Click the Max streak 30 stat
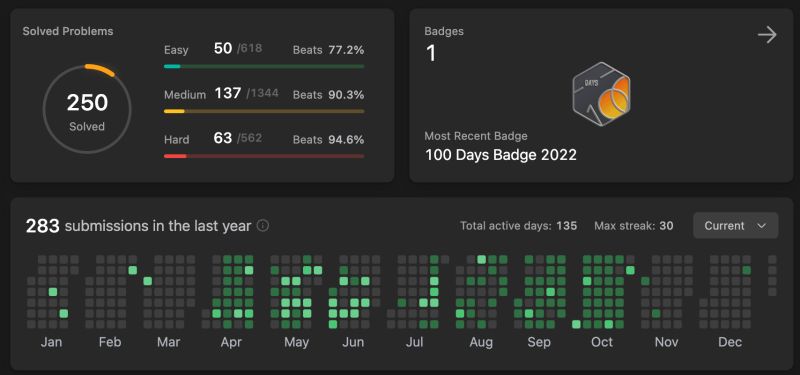This screenshot has width=800, height=375. pyautogui.click(x=634, y=226)
